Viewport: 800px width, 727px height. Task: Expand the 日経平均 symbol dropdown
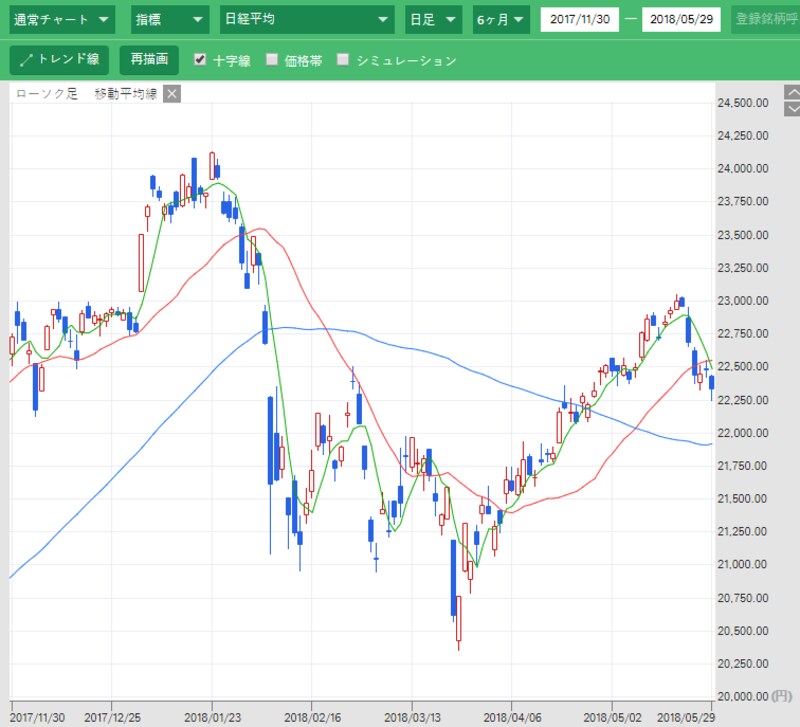(x=307, y=20)
